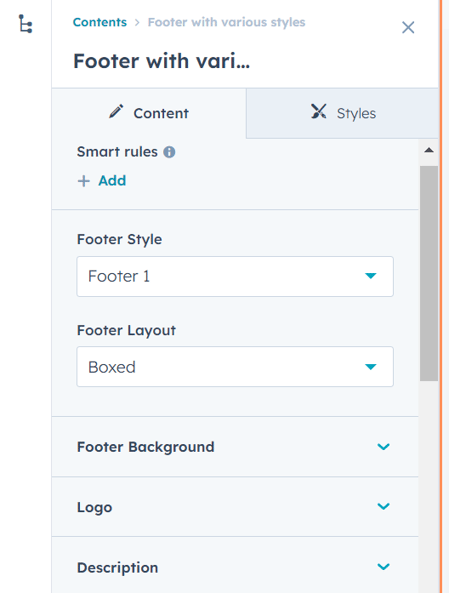Click the vertical scrollbar thumb
The width and height of the screenshot is (449, 593).
pos(429,273)
